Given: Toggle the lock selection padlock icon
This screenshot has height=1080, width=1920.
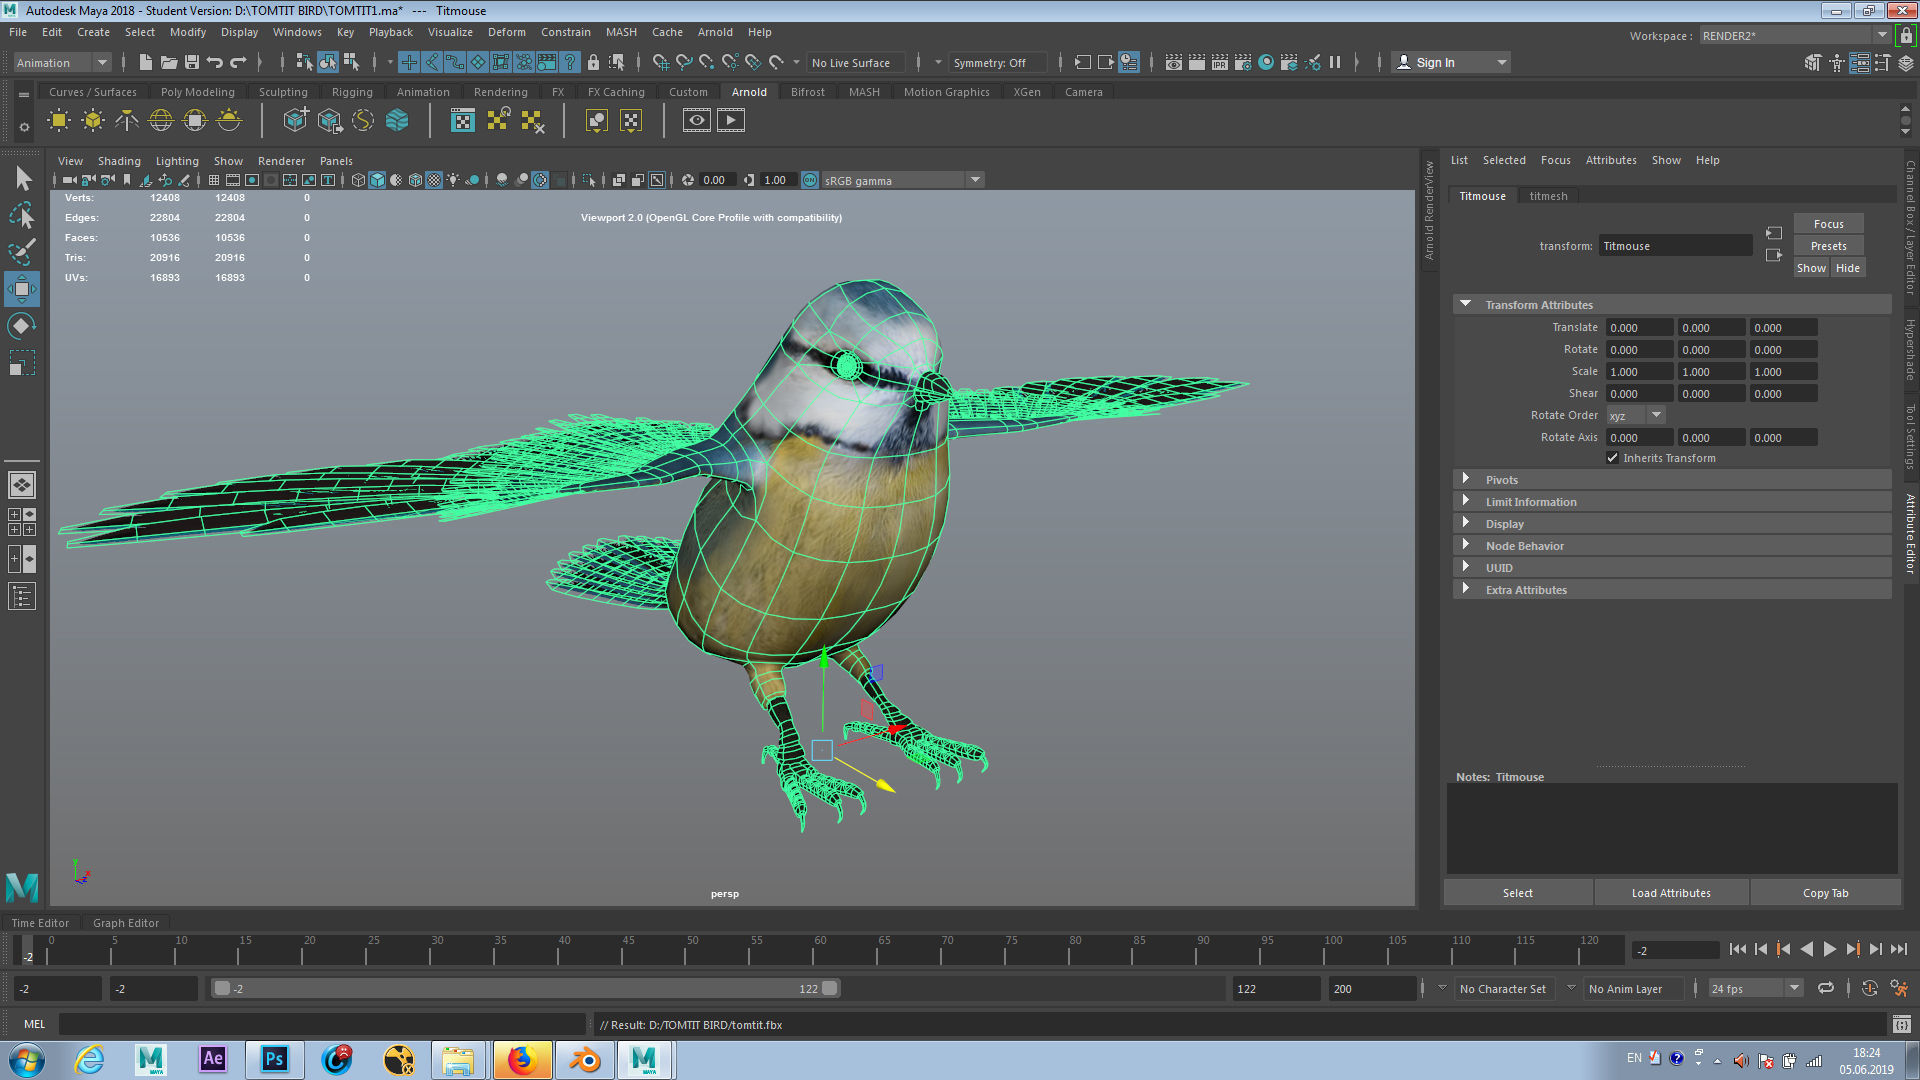Looking at the screenshot, I should point(593,62).
